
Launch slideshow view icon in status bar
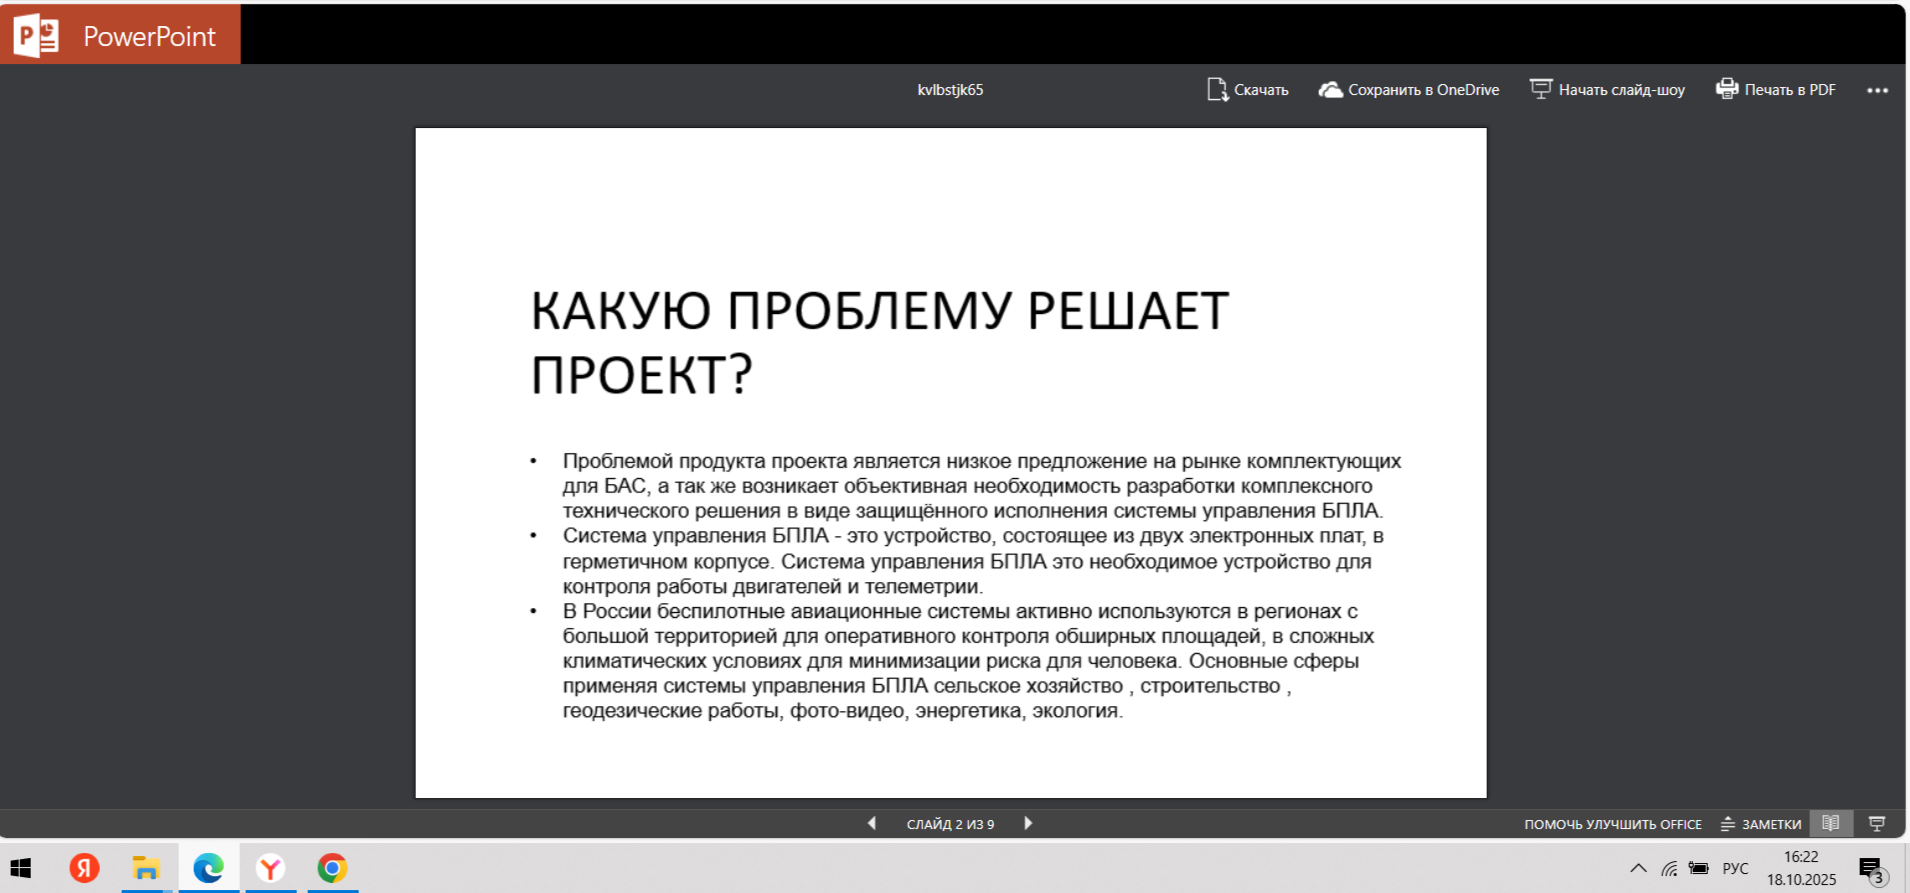(1877, 823)
